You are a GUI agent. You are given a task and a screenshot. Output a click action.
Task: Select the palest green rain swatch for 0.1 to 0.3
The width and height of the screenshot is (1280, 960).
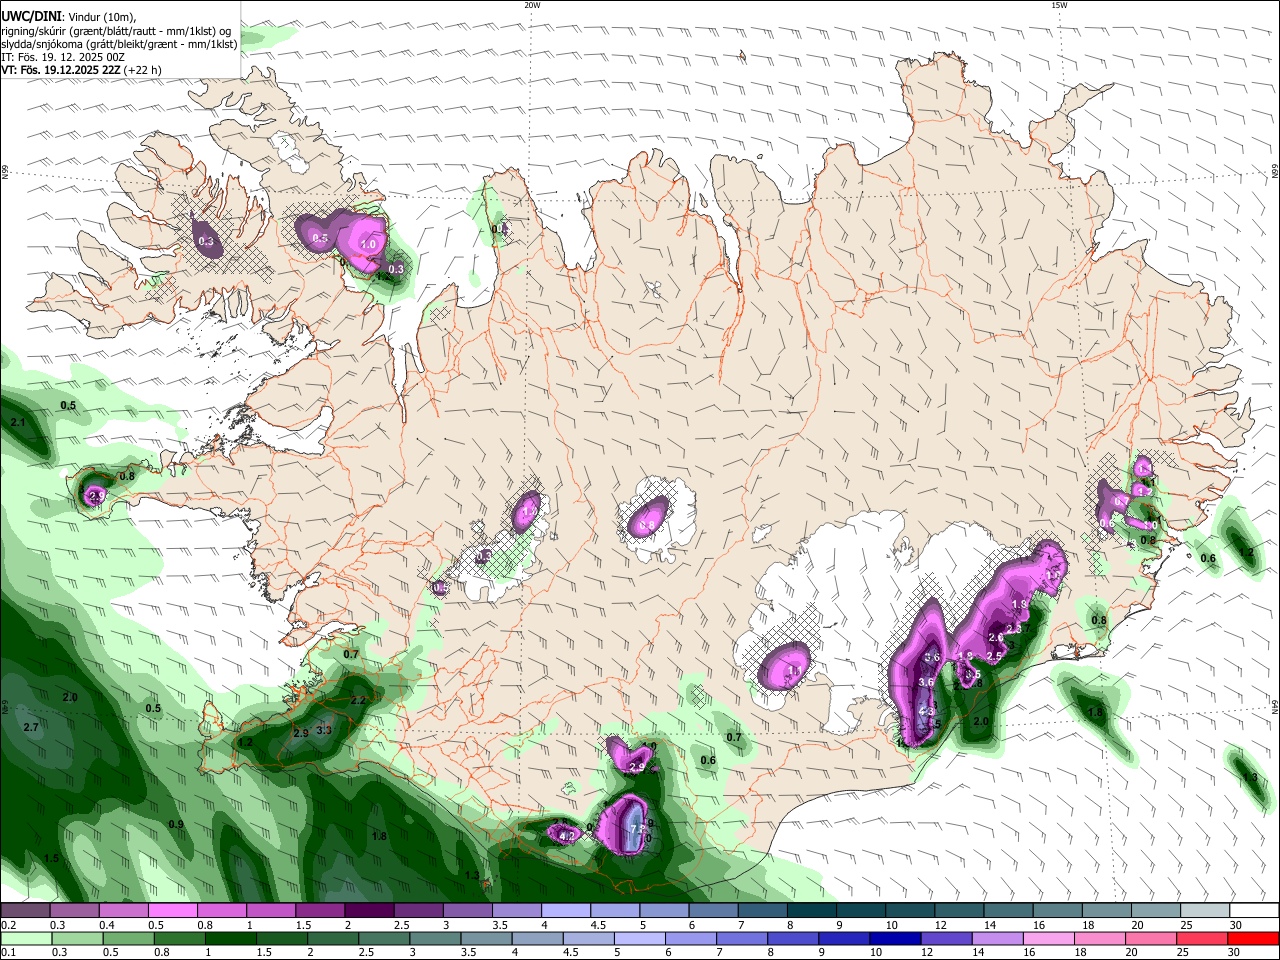[x=27, y=939]
